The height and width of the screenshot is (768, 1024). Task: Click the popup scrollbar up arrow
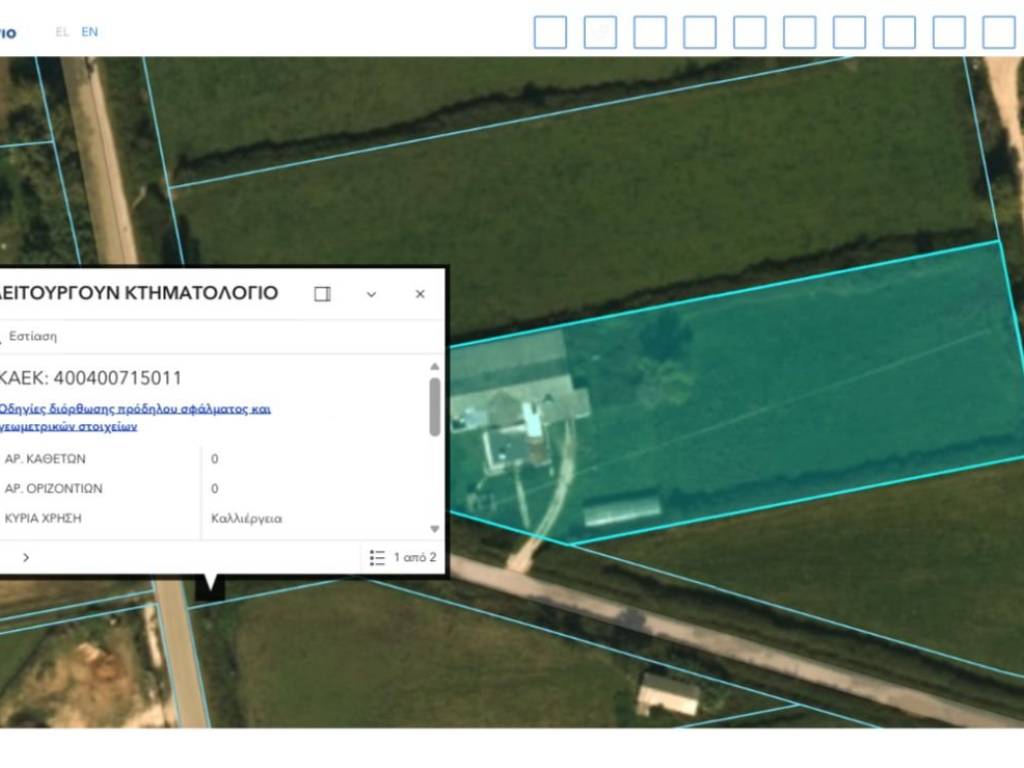coord(435,367)
